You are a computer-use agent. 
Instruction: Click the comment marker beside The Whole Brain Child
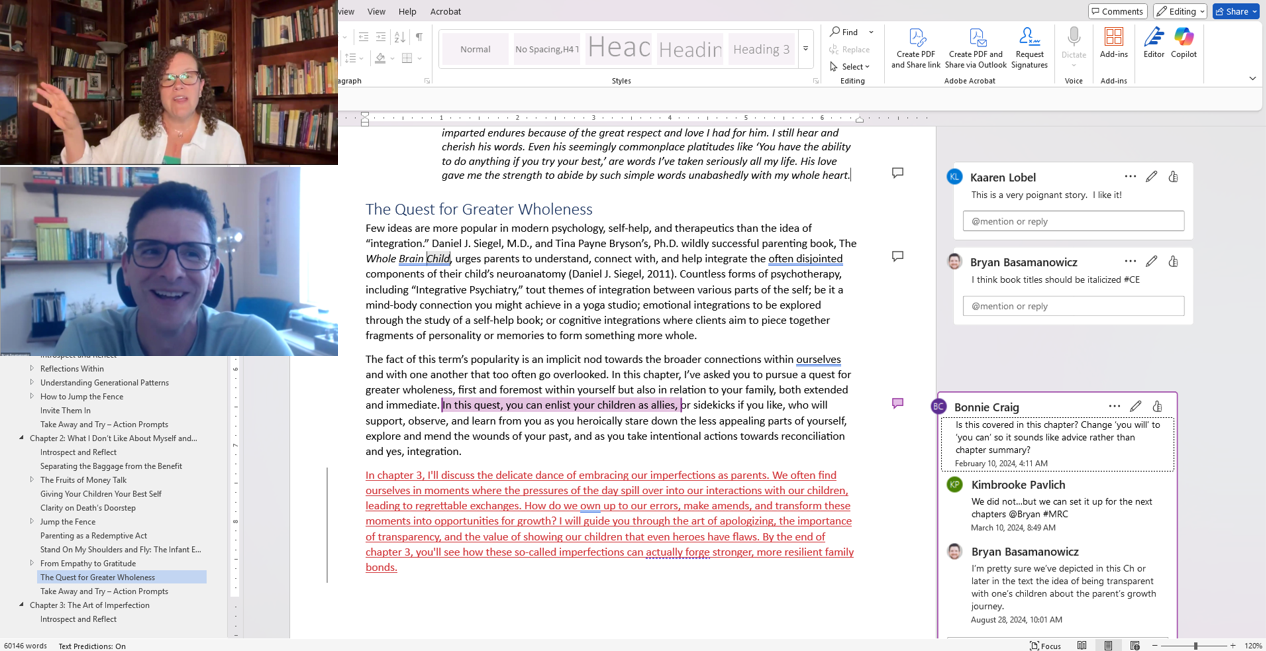click(x=897, y=256)
